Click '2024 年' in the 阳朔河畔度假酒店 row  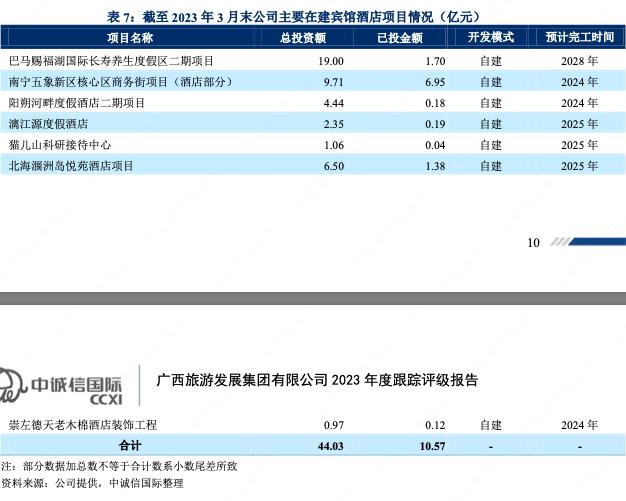pos(580,103)
